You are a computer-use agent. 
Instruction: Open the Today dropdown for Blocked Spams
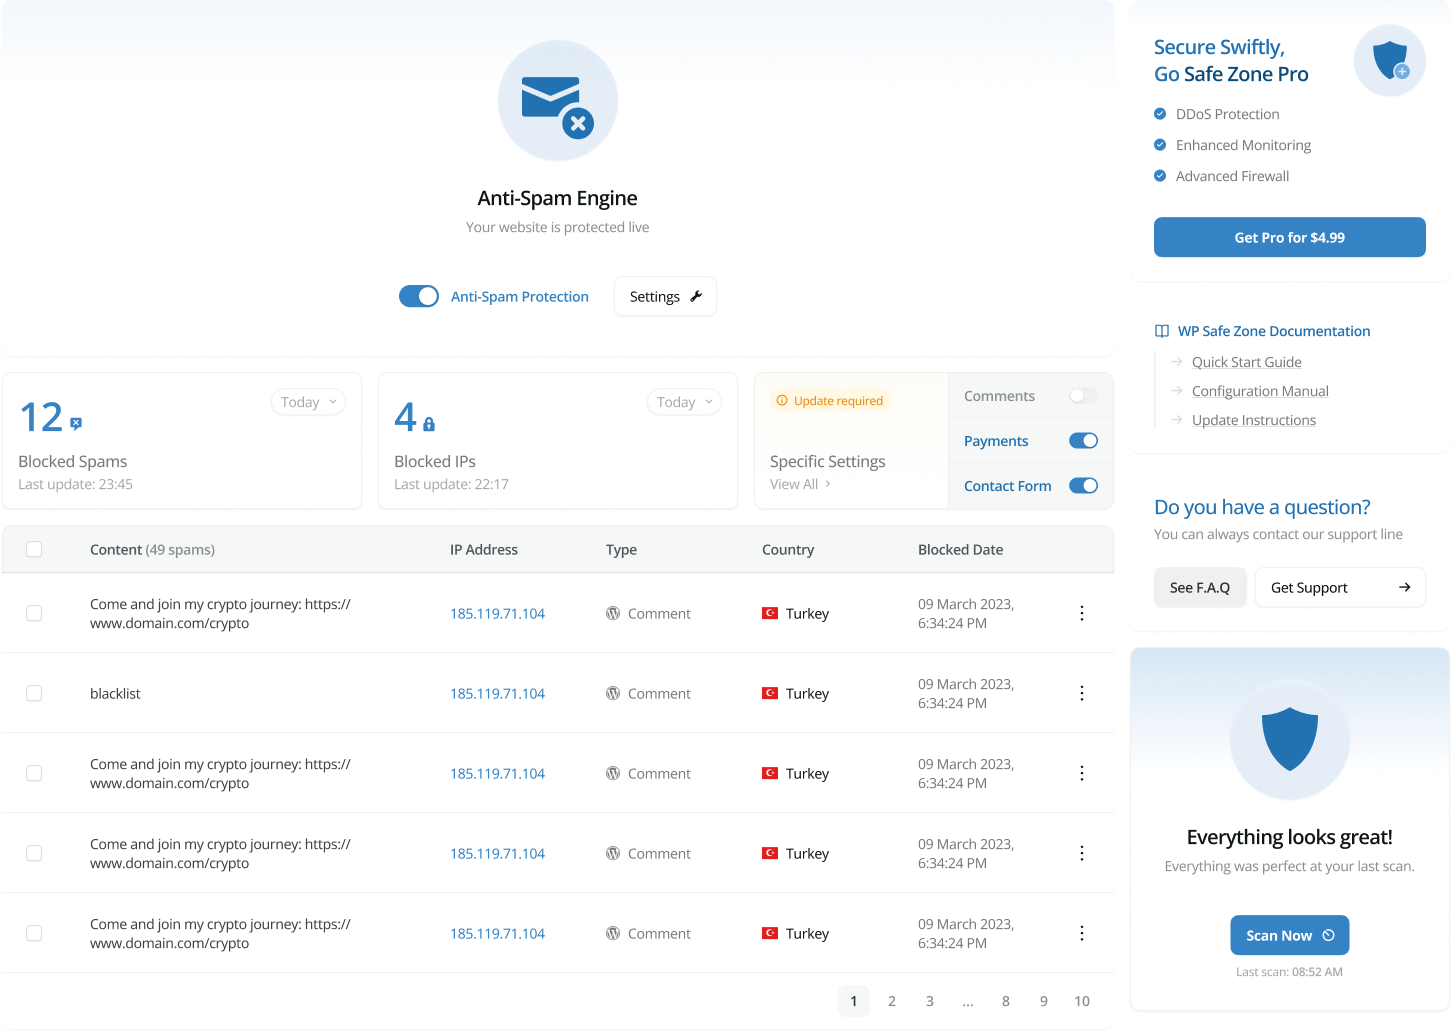click(308, 402)
